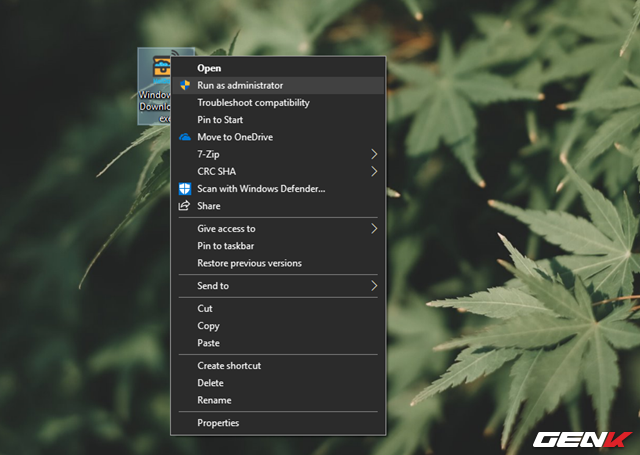This screenshot has height=455, width=640.
Task: Choose Troubleshoot compatibility
Action: pyautogui.click(x=278, y=102)
